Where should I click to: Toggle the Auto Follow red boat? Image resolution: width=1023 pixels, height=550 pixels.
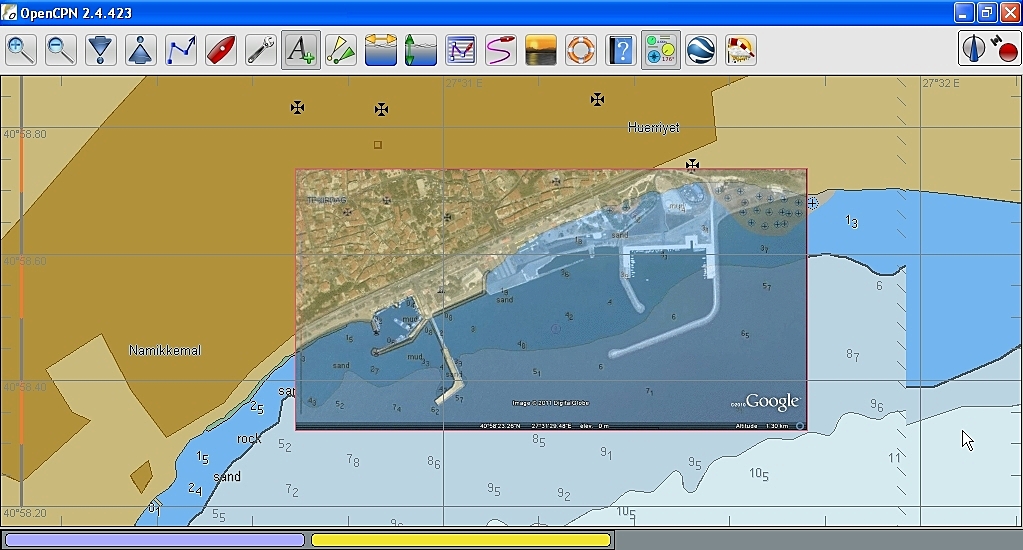tap(221, 50)
